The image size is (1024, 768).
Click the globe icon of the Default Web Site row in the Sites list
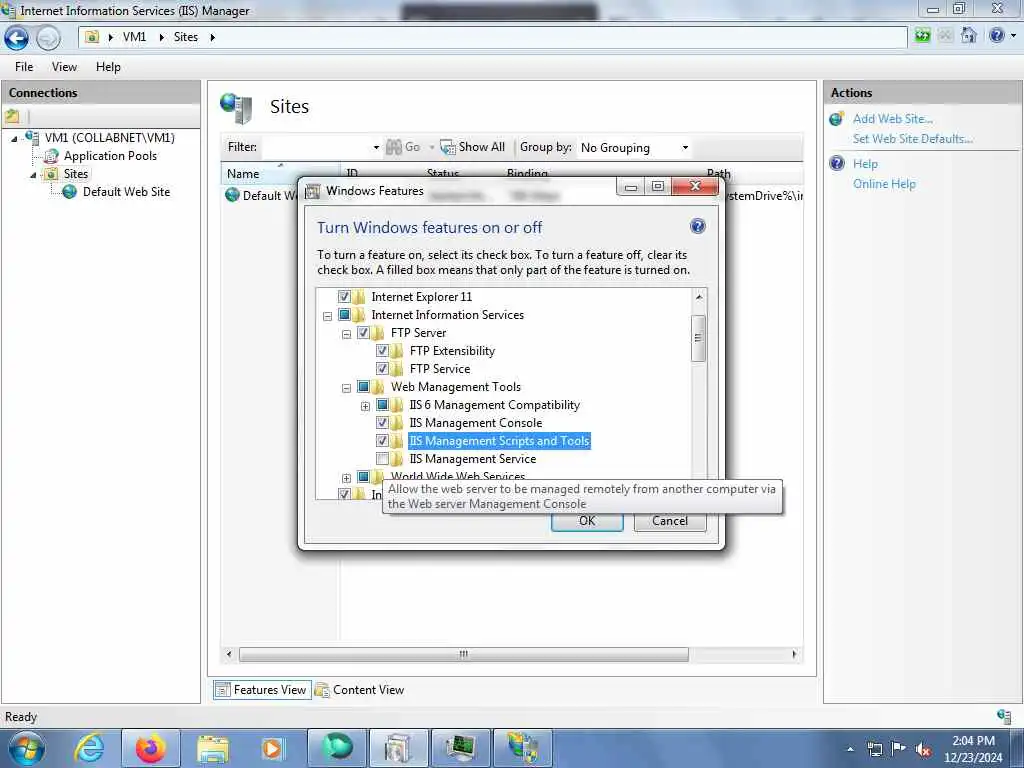pyautogui.click(x=232, y=195)
